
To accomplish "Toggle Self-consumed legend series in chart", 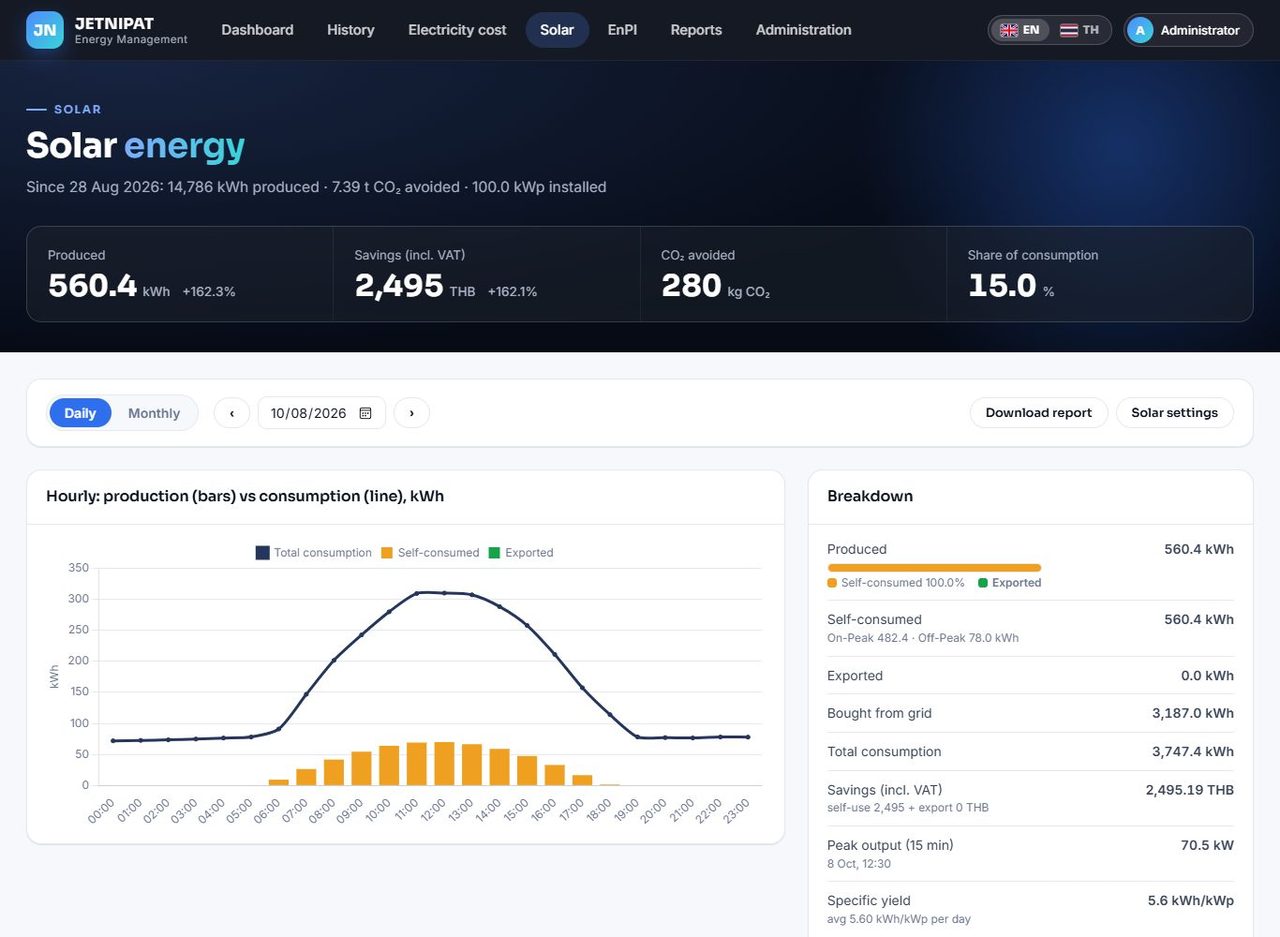I will 430,553.
